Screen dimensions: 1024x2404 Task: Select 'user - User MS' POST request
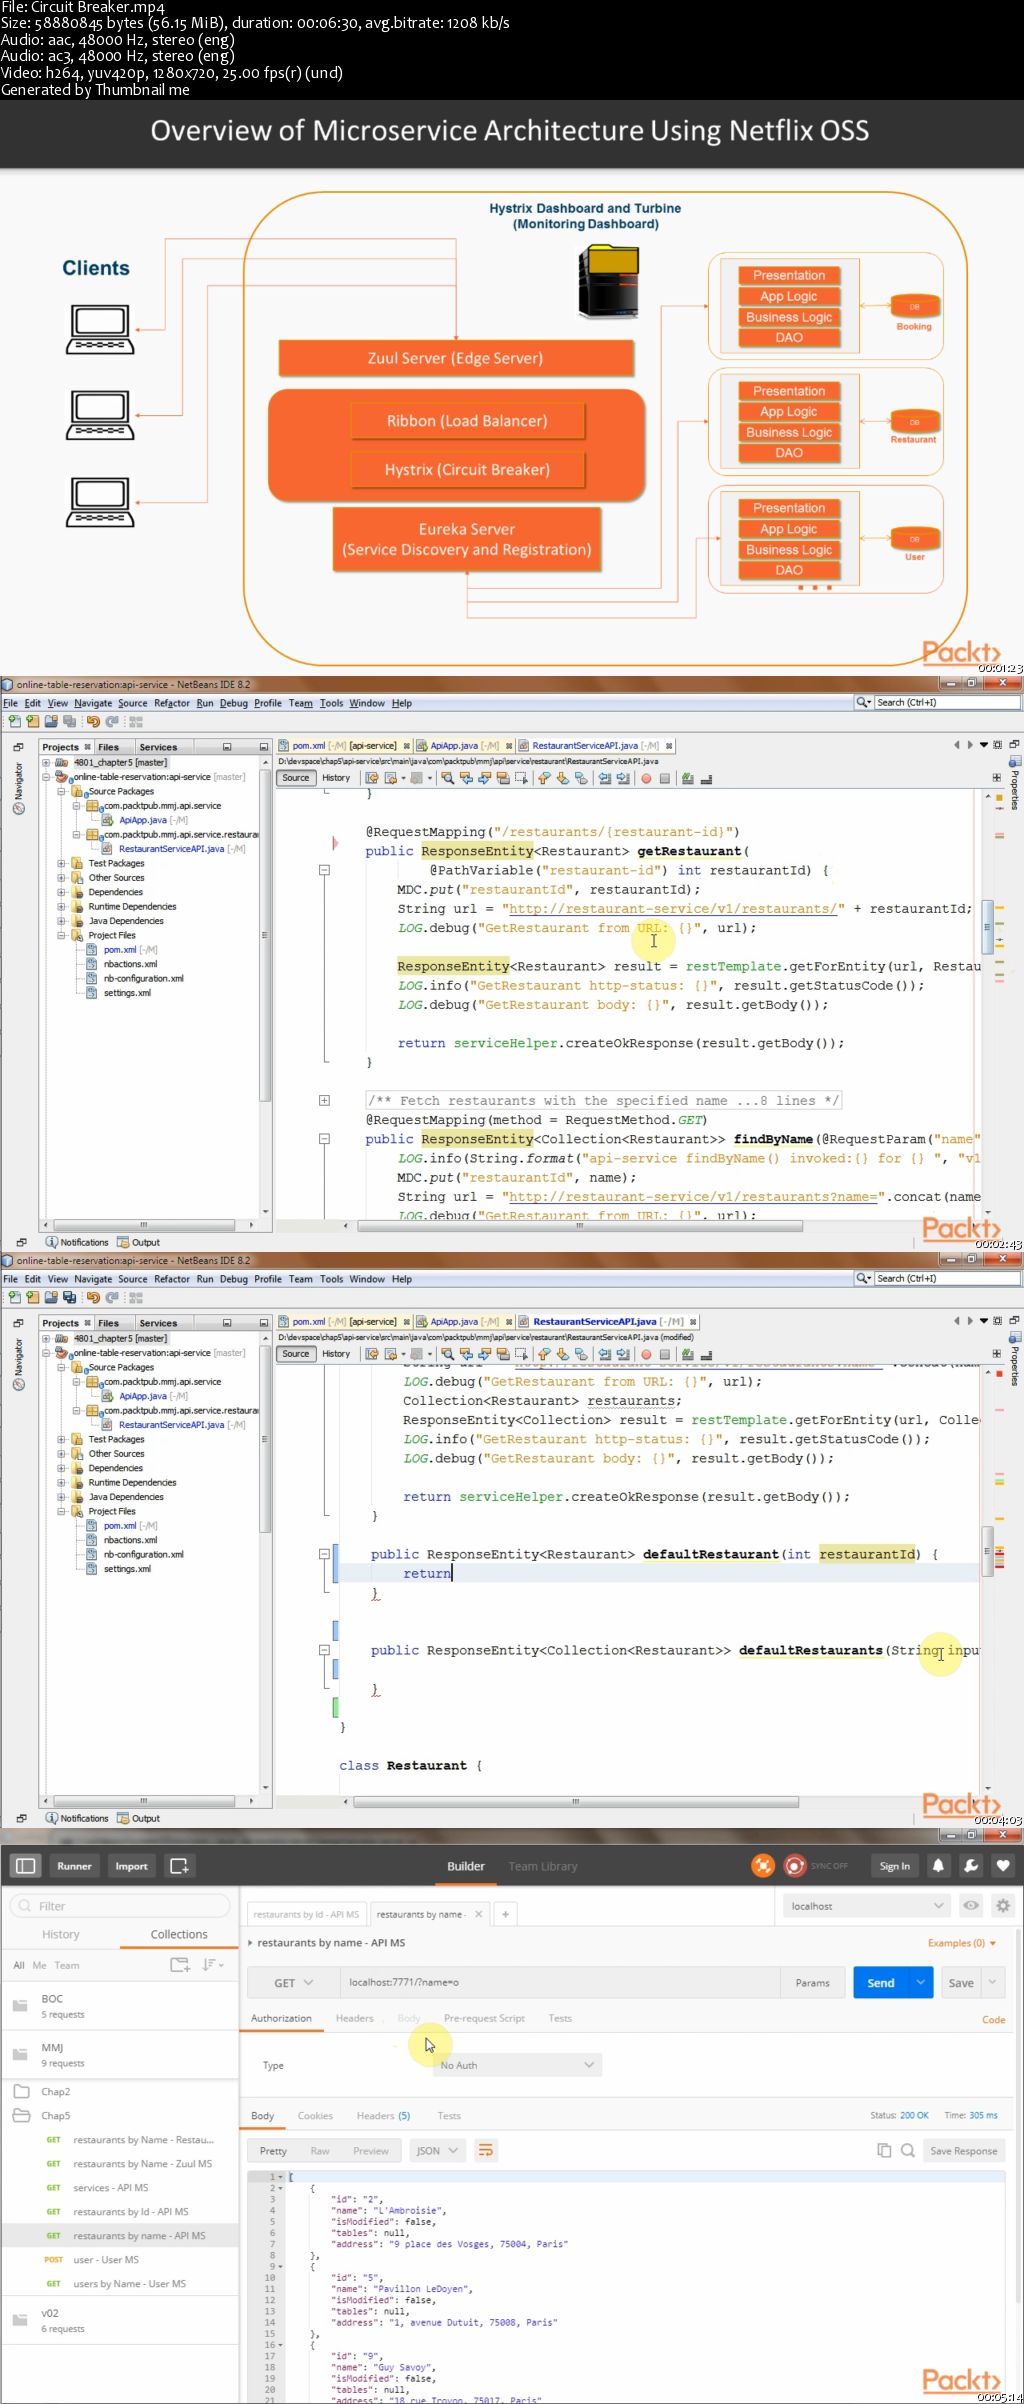[x=120, y=2259]
